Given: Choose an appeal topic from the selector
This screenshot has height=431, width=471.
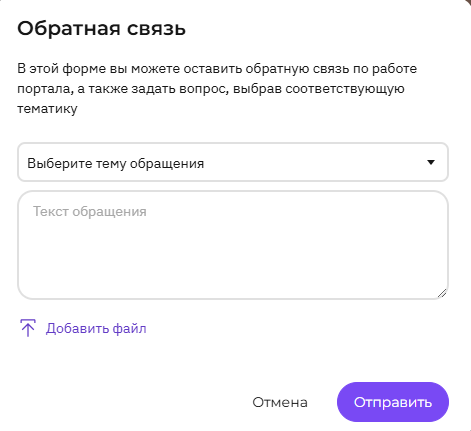Looking at the screenshot, I should 233,162.
